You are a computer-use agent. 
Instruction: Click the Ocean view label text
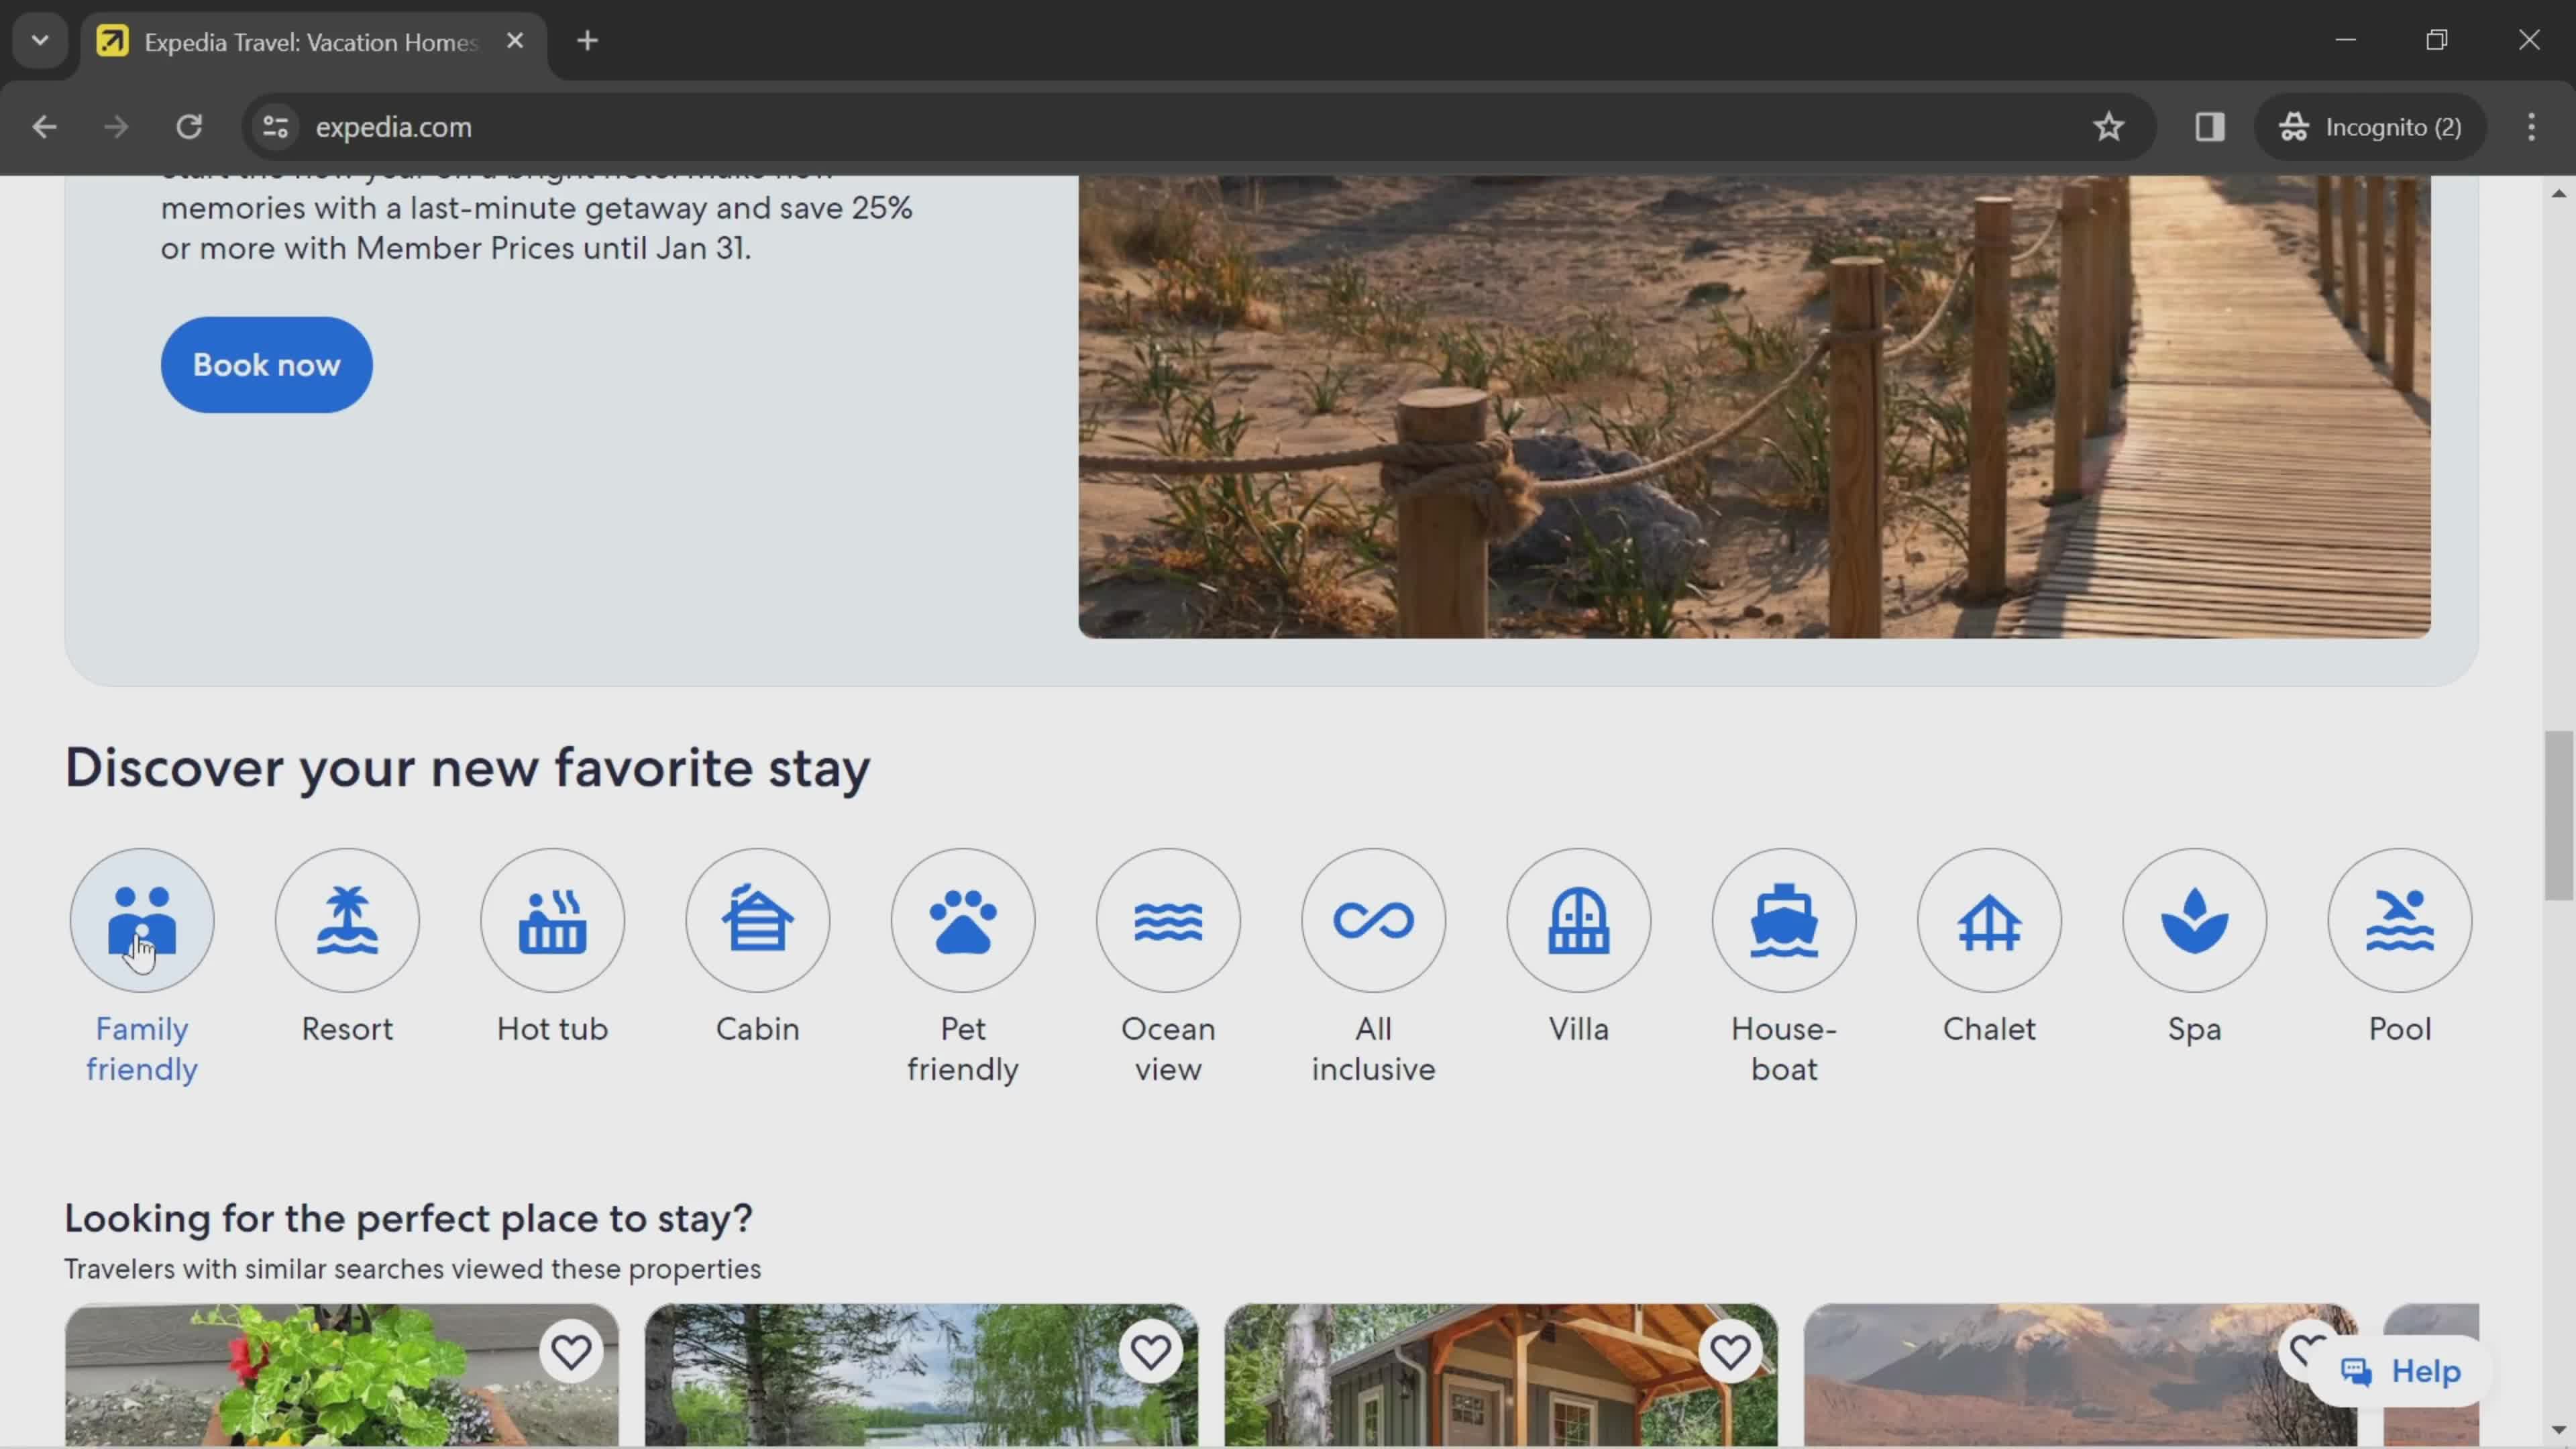pos(1168,1049)
